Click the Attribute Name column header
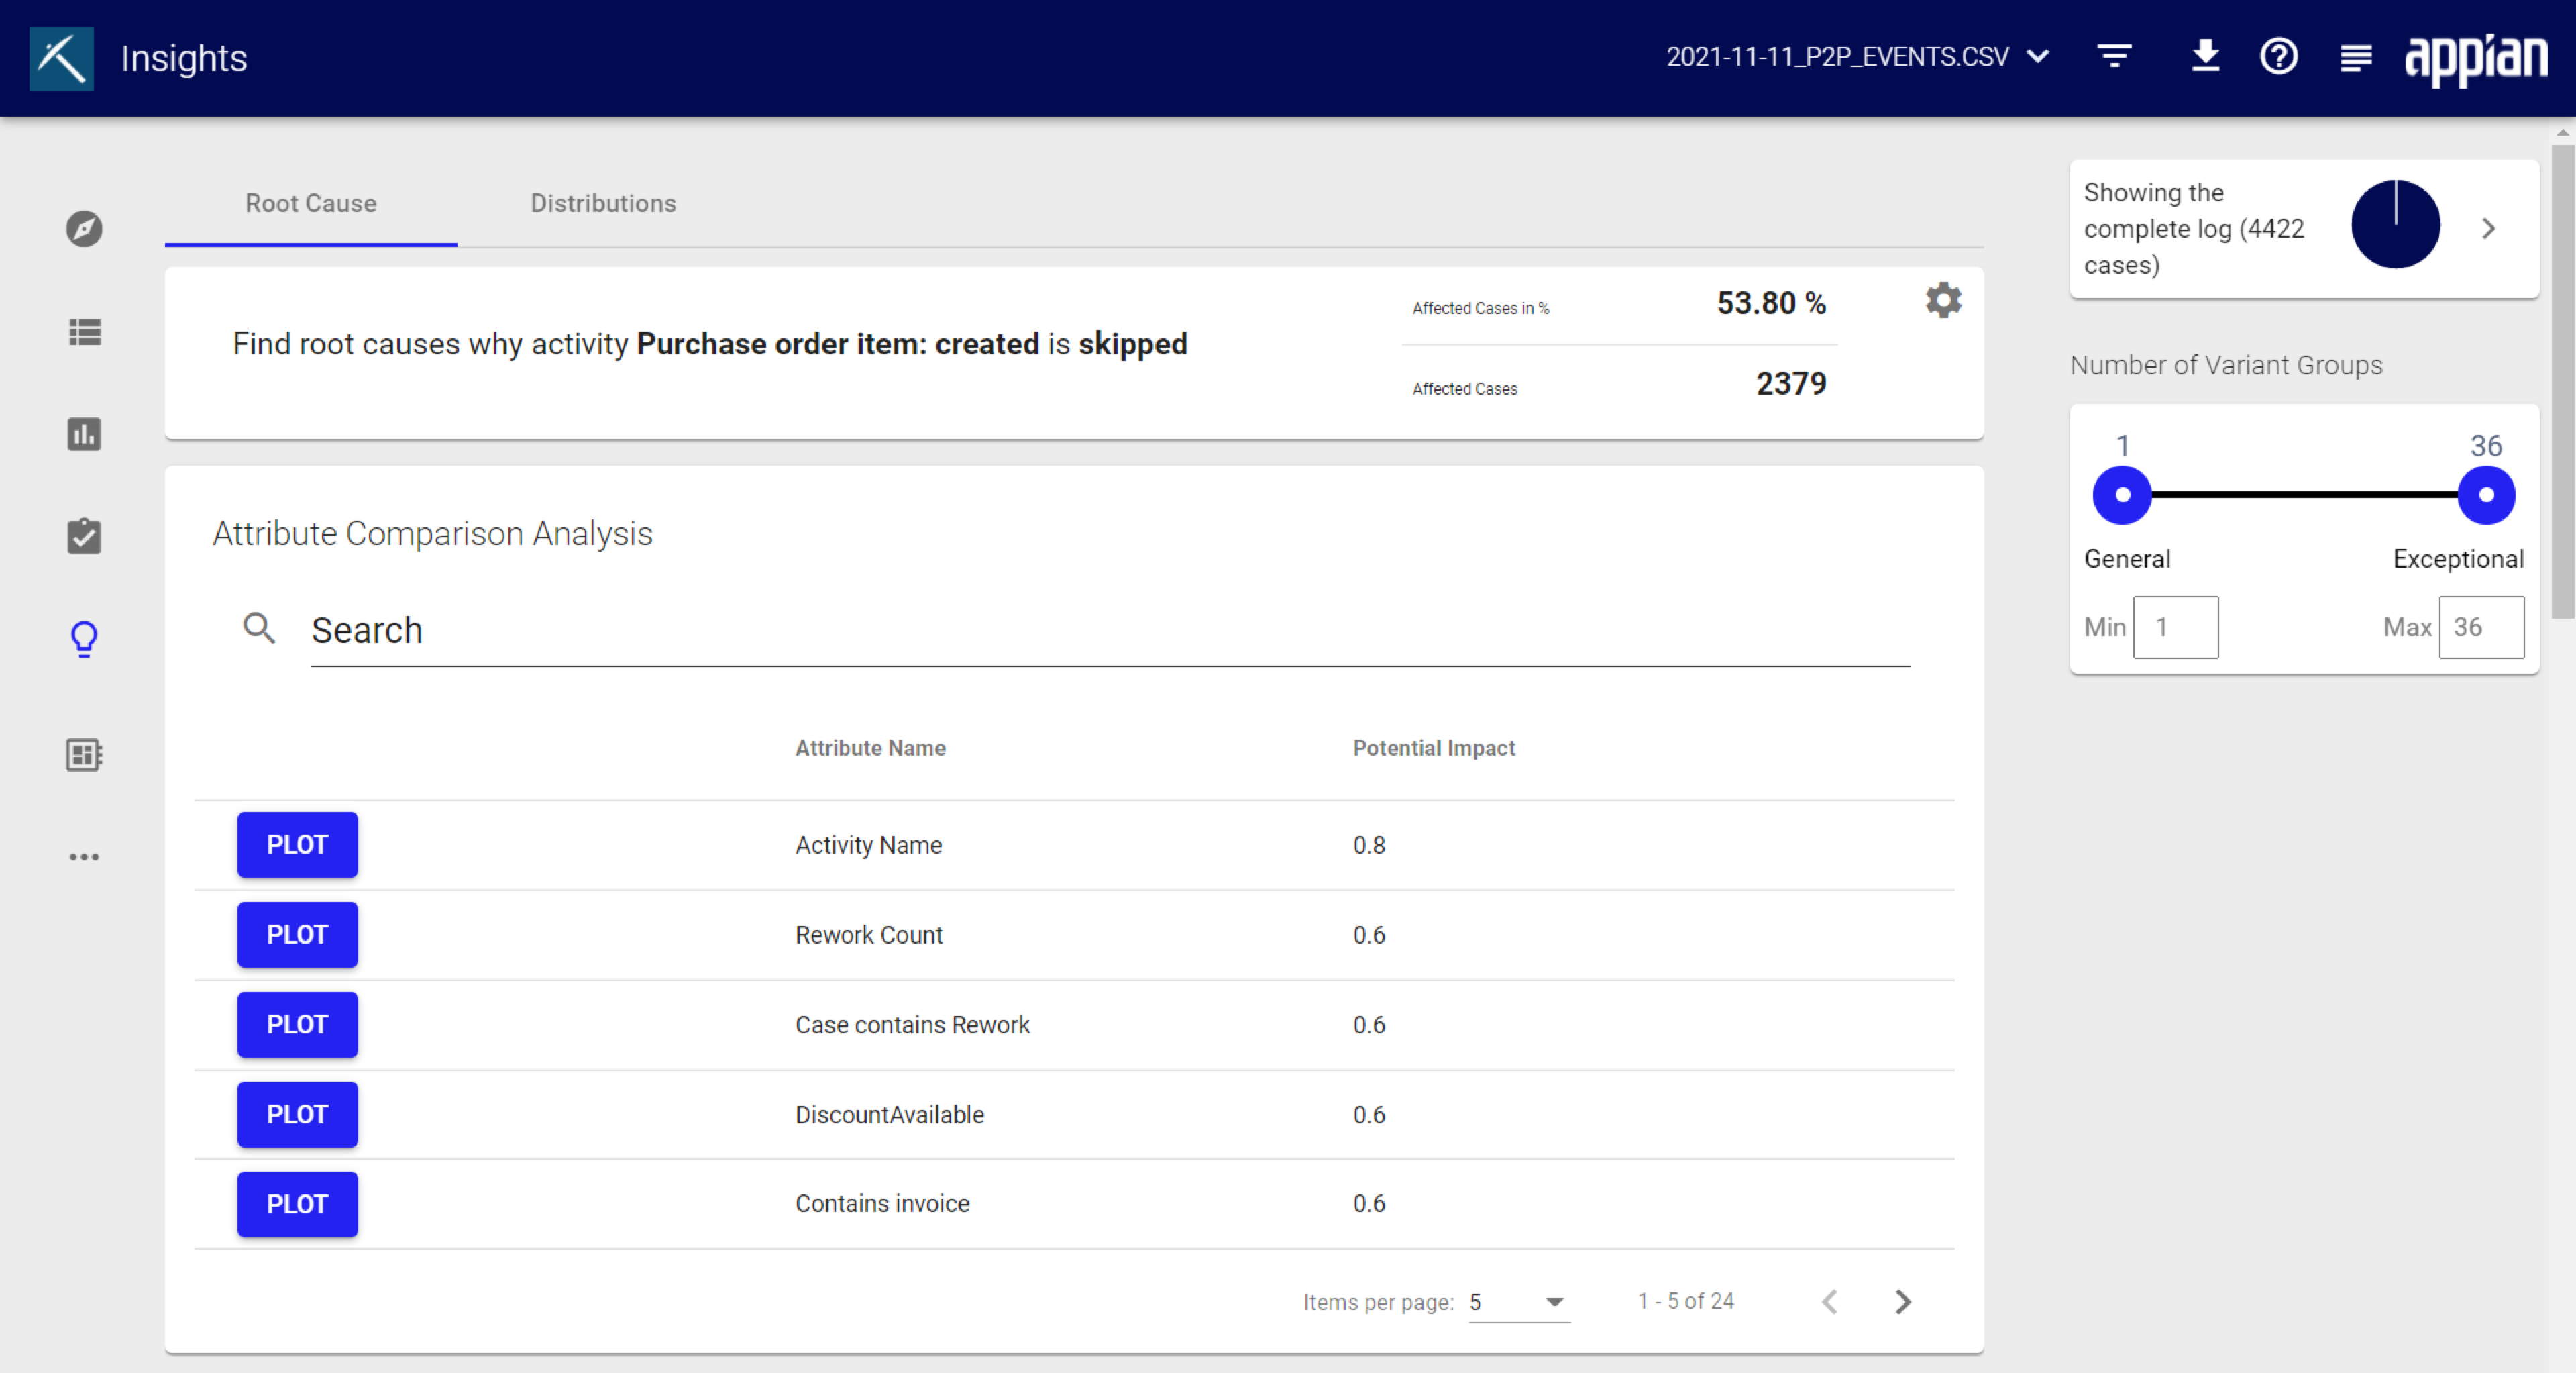The height and width of the screenshot is (1373, 2576). pos(870,748)
